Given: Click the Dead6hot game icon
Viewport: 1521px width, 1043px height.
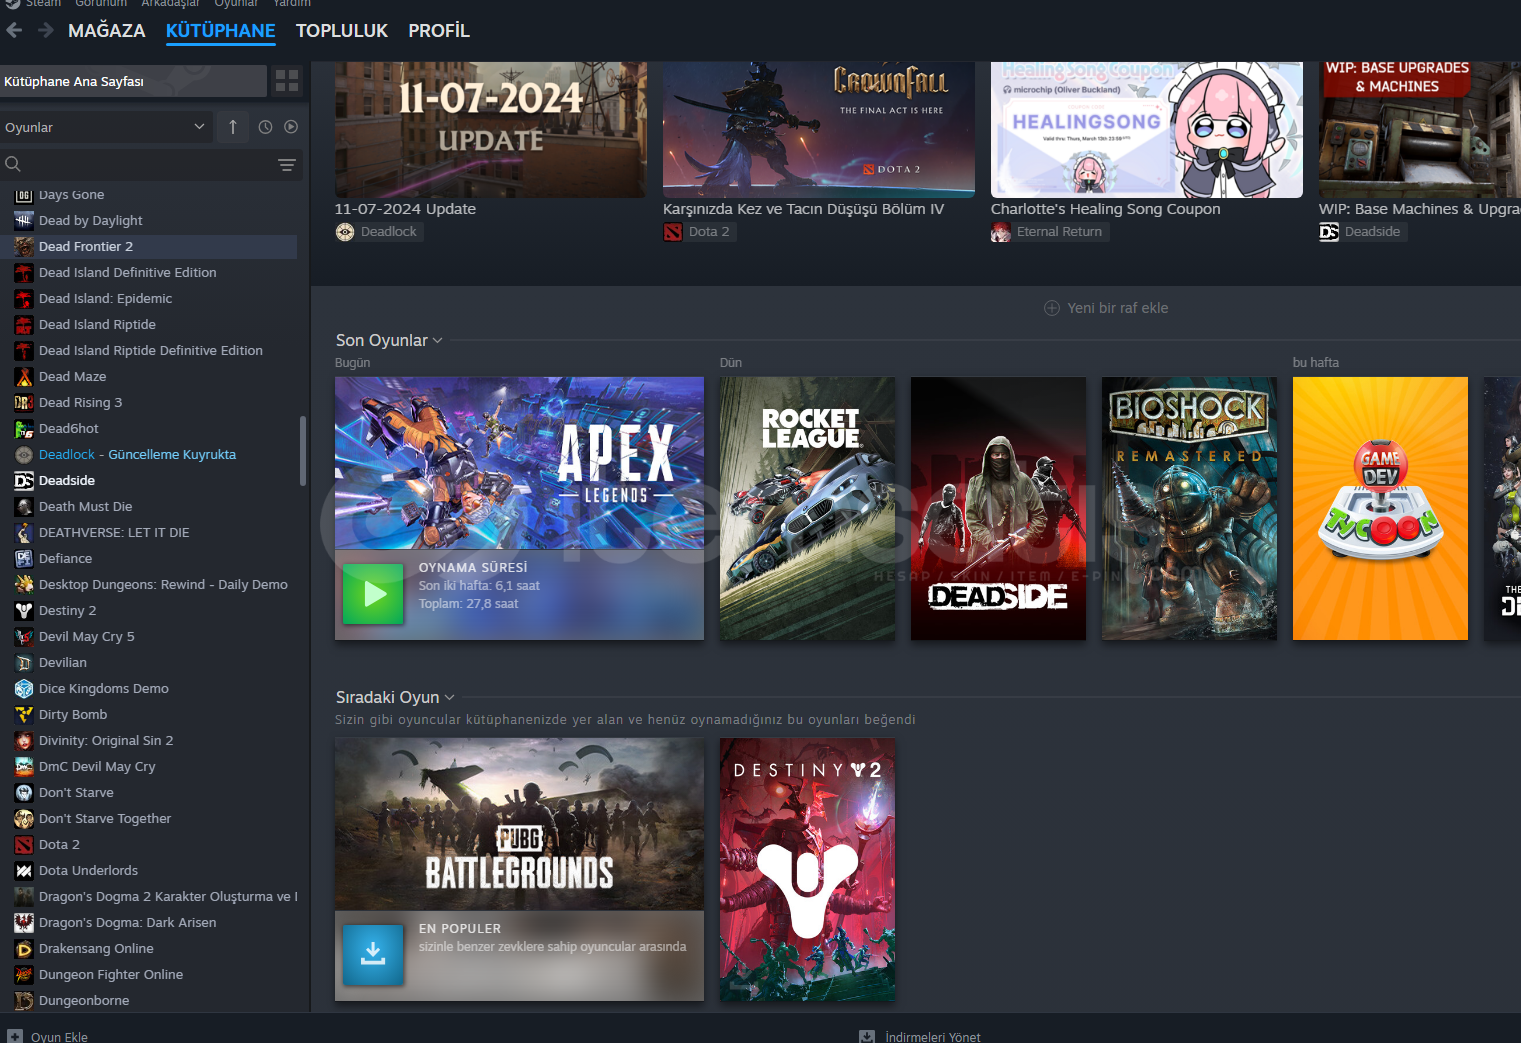Looking at the screenshot, I should point(24,429).
